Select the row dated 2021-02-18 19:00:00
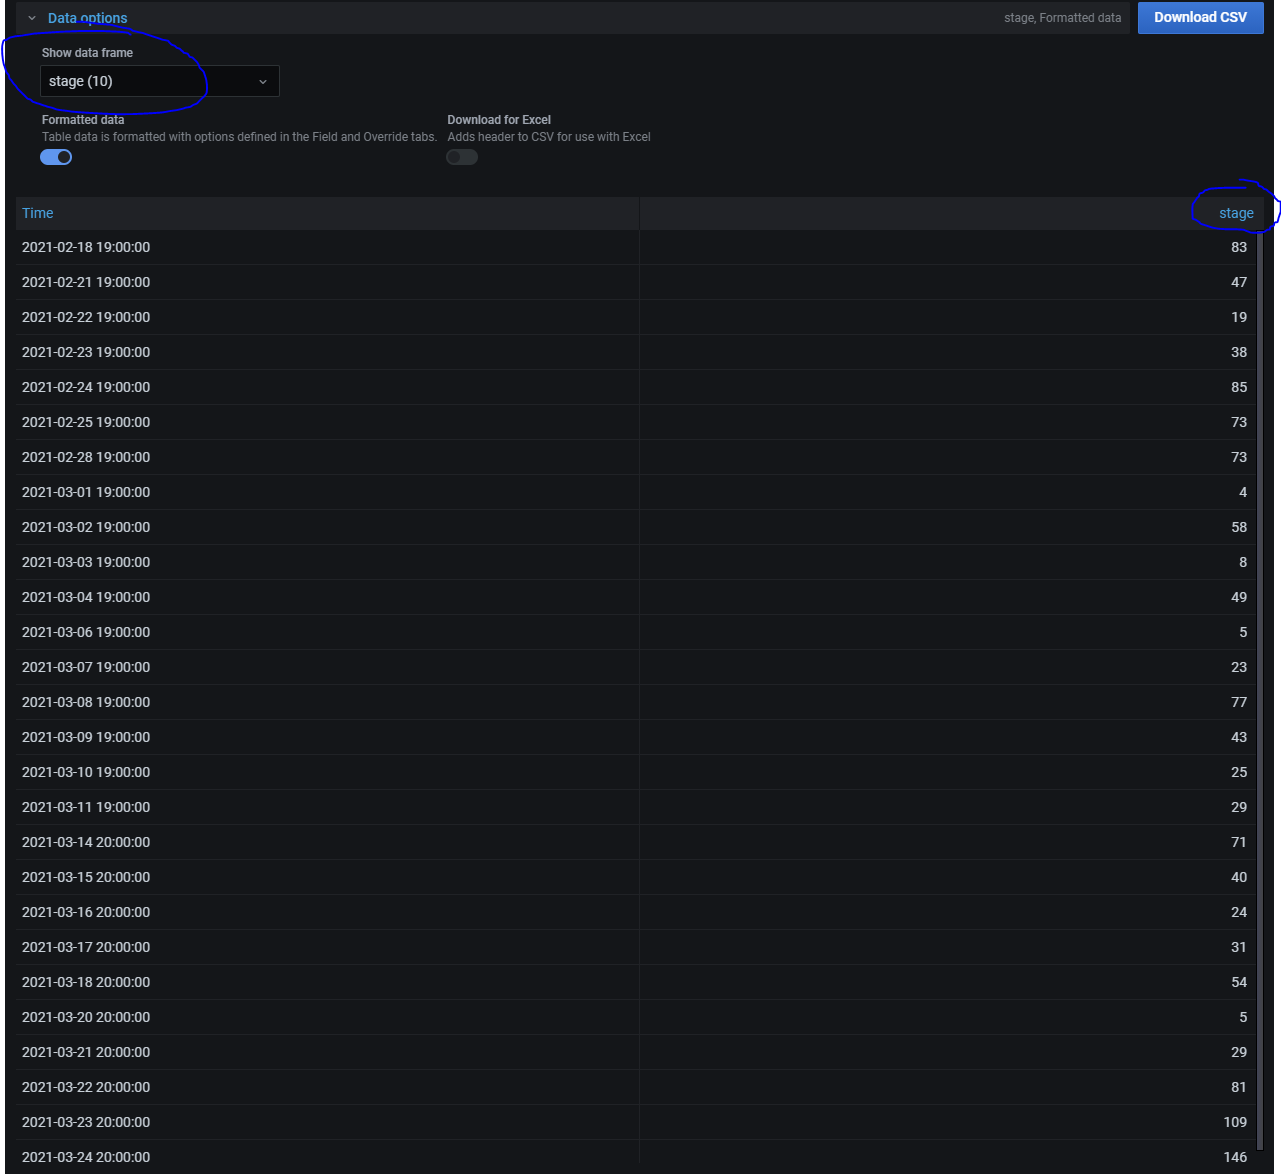Image resolution: width=1281 pixels, height=1174 pixels. click(x=400, y=247)
